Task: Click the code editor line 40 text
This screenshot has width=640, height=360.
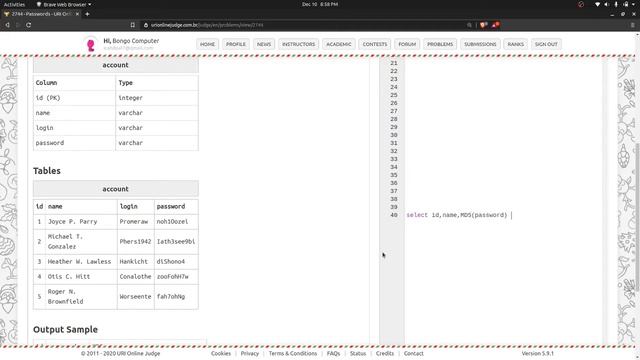Action: (456, 215)
